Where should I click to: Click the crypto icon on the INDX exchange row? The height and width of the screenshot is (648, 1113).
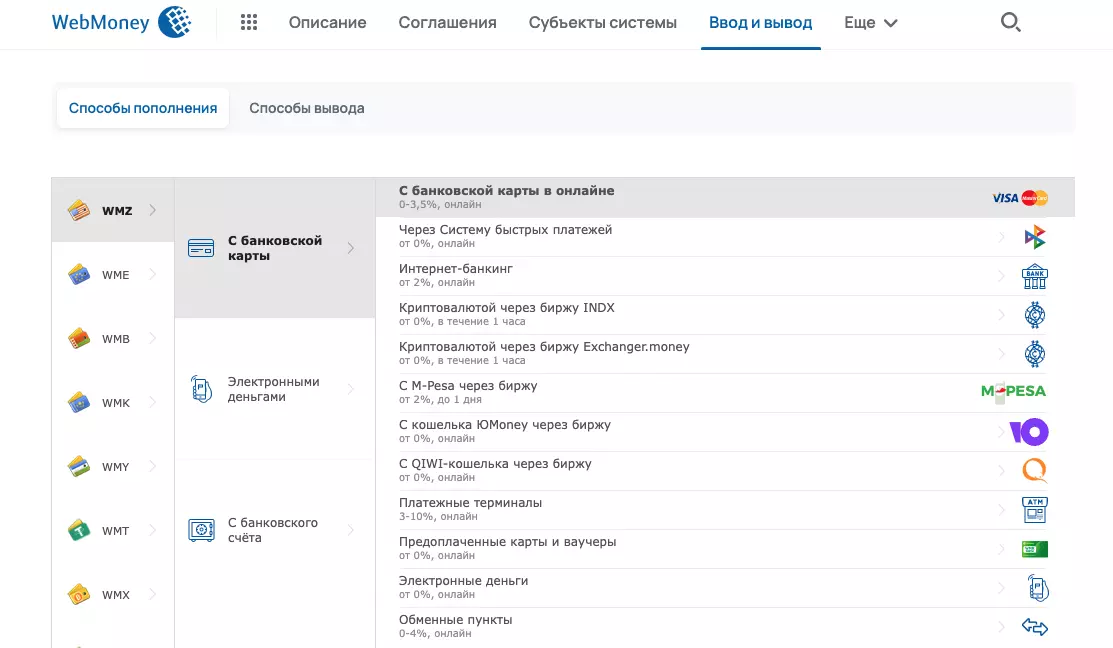(1035, 314)
